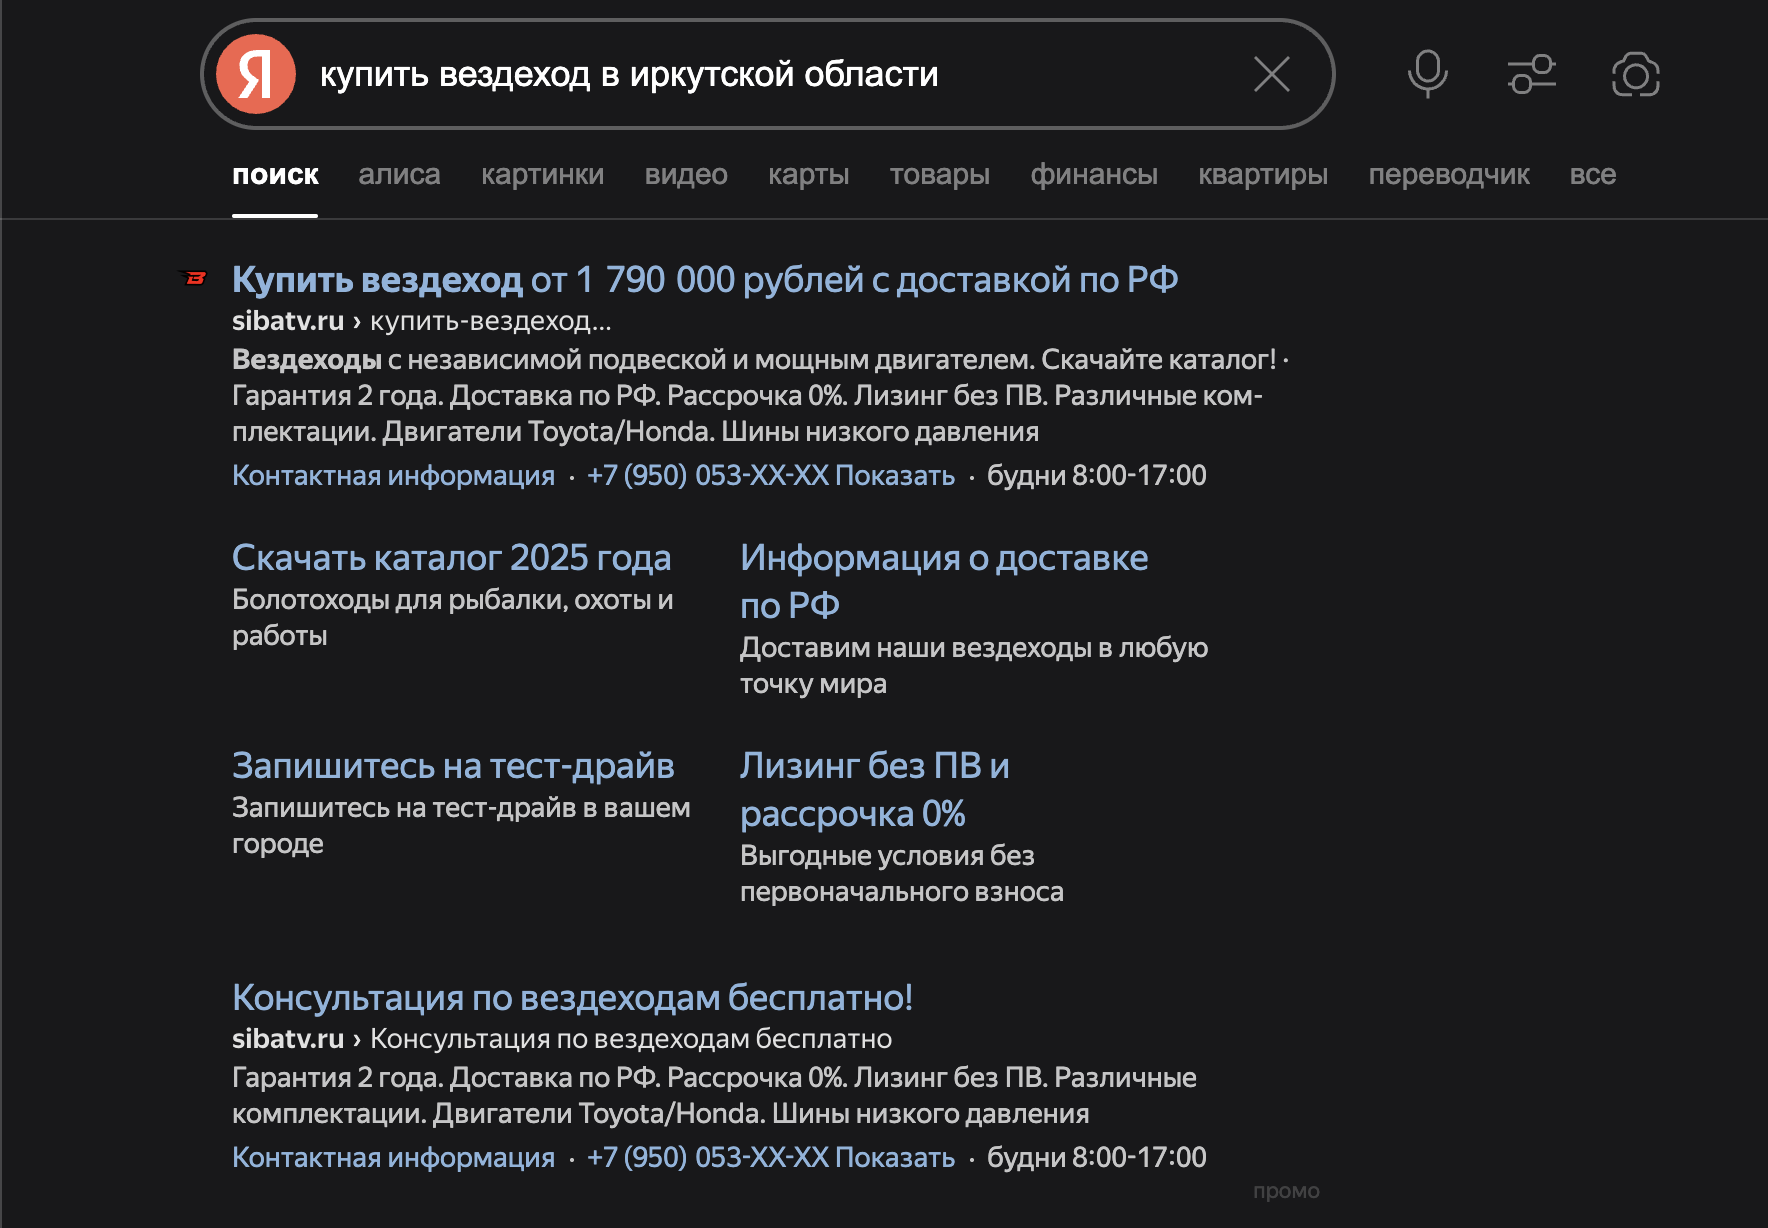This screenshot has width=1768, height=1228.
Task: Open the картинки tab
Action: 542,174
